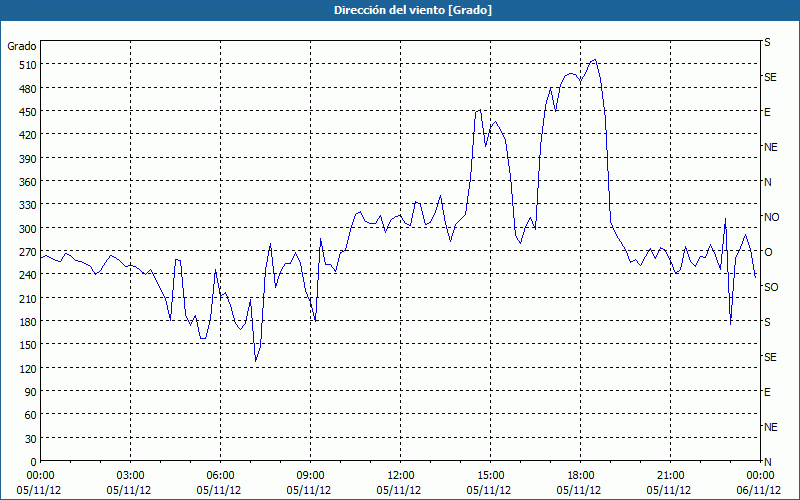Click the "Grado" unit label above the left axis

[22, 46]
